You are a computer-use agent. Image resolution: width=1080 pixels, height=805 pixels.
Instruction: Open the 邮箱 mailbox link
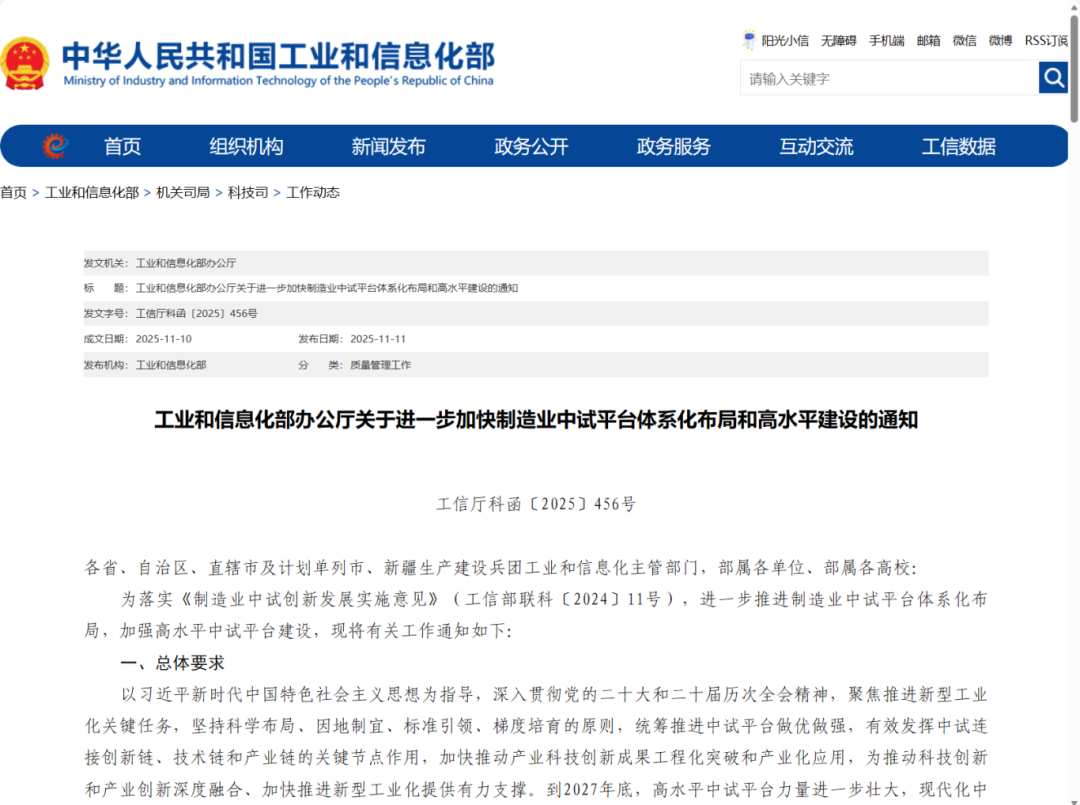(929, 40)
